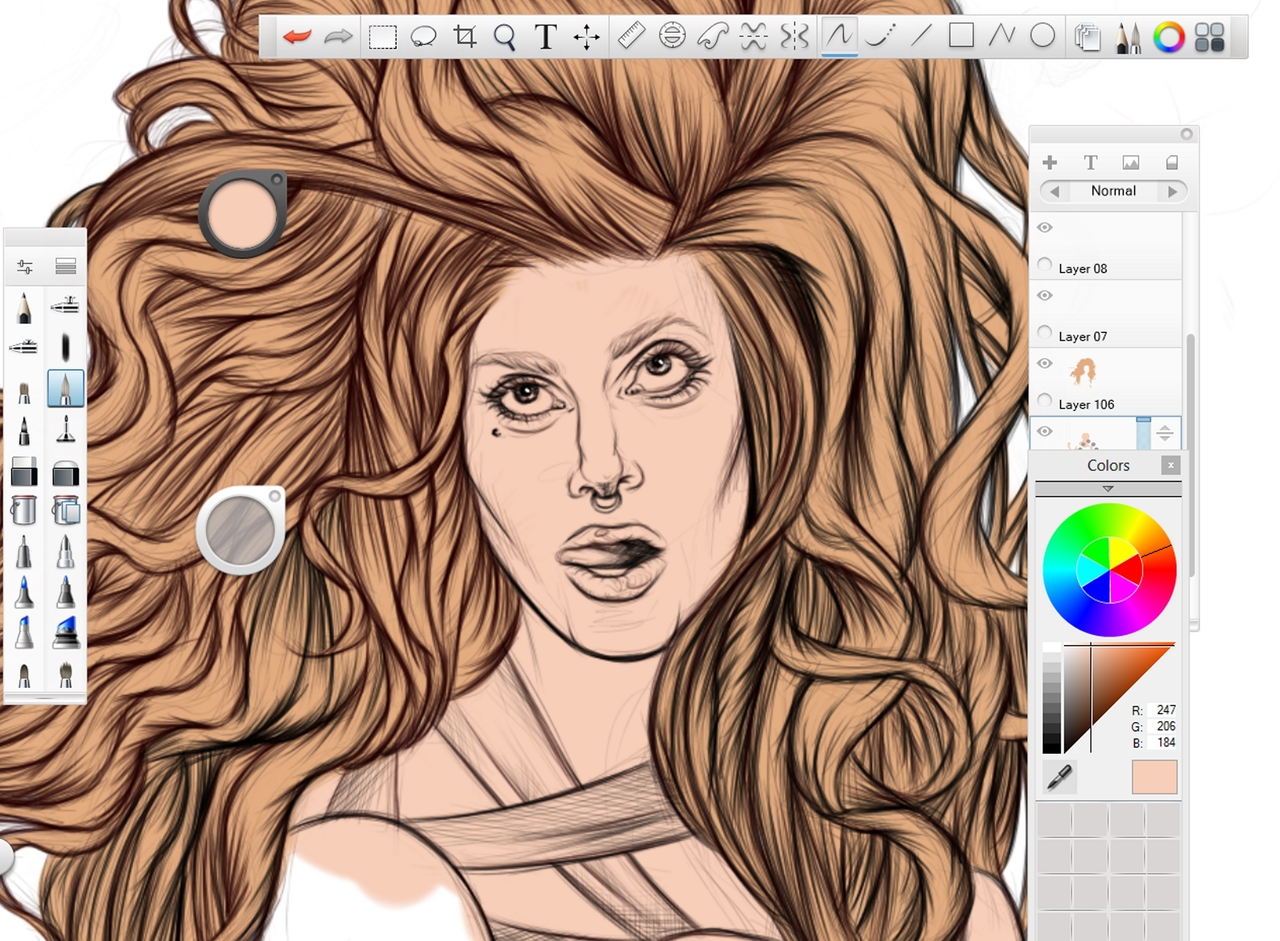Activate the Crop tool
This screenshot has width=1280, height=941.
464,38
